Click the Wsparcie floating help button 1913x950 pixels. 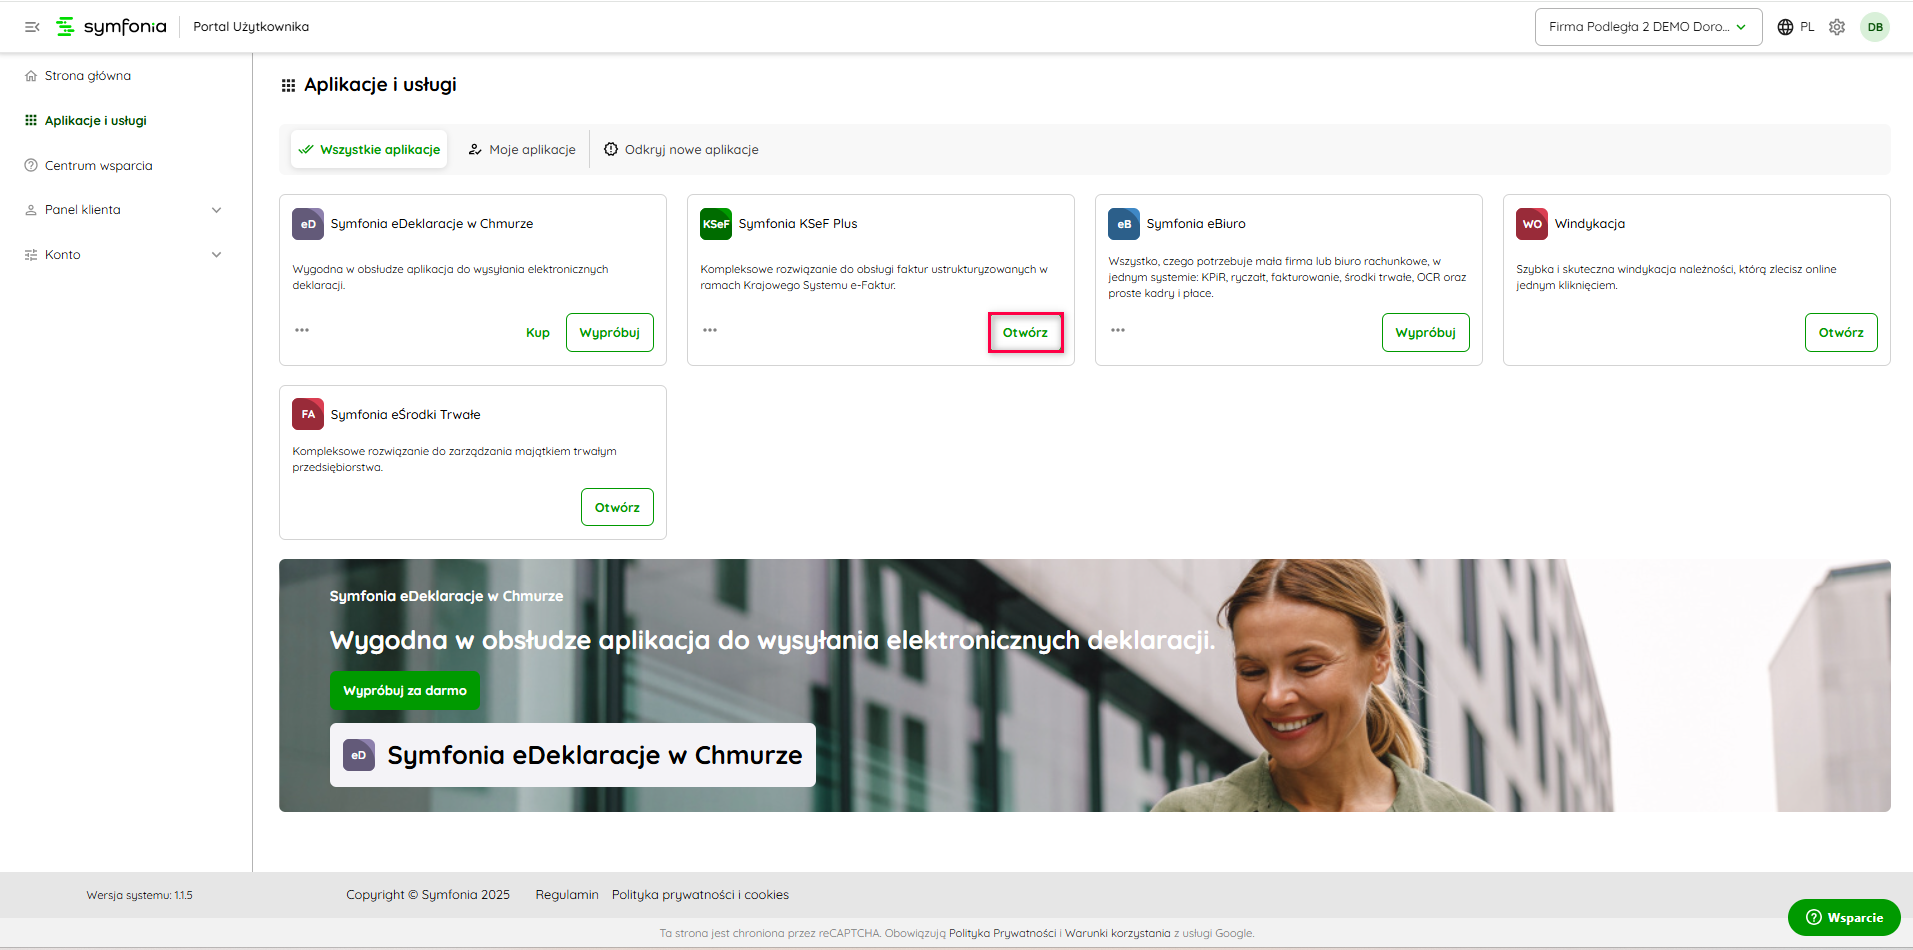1843,918
